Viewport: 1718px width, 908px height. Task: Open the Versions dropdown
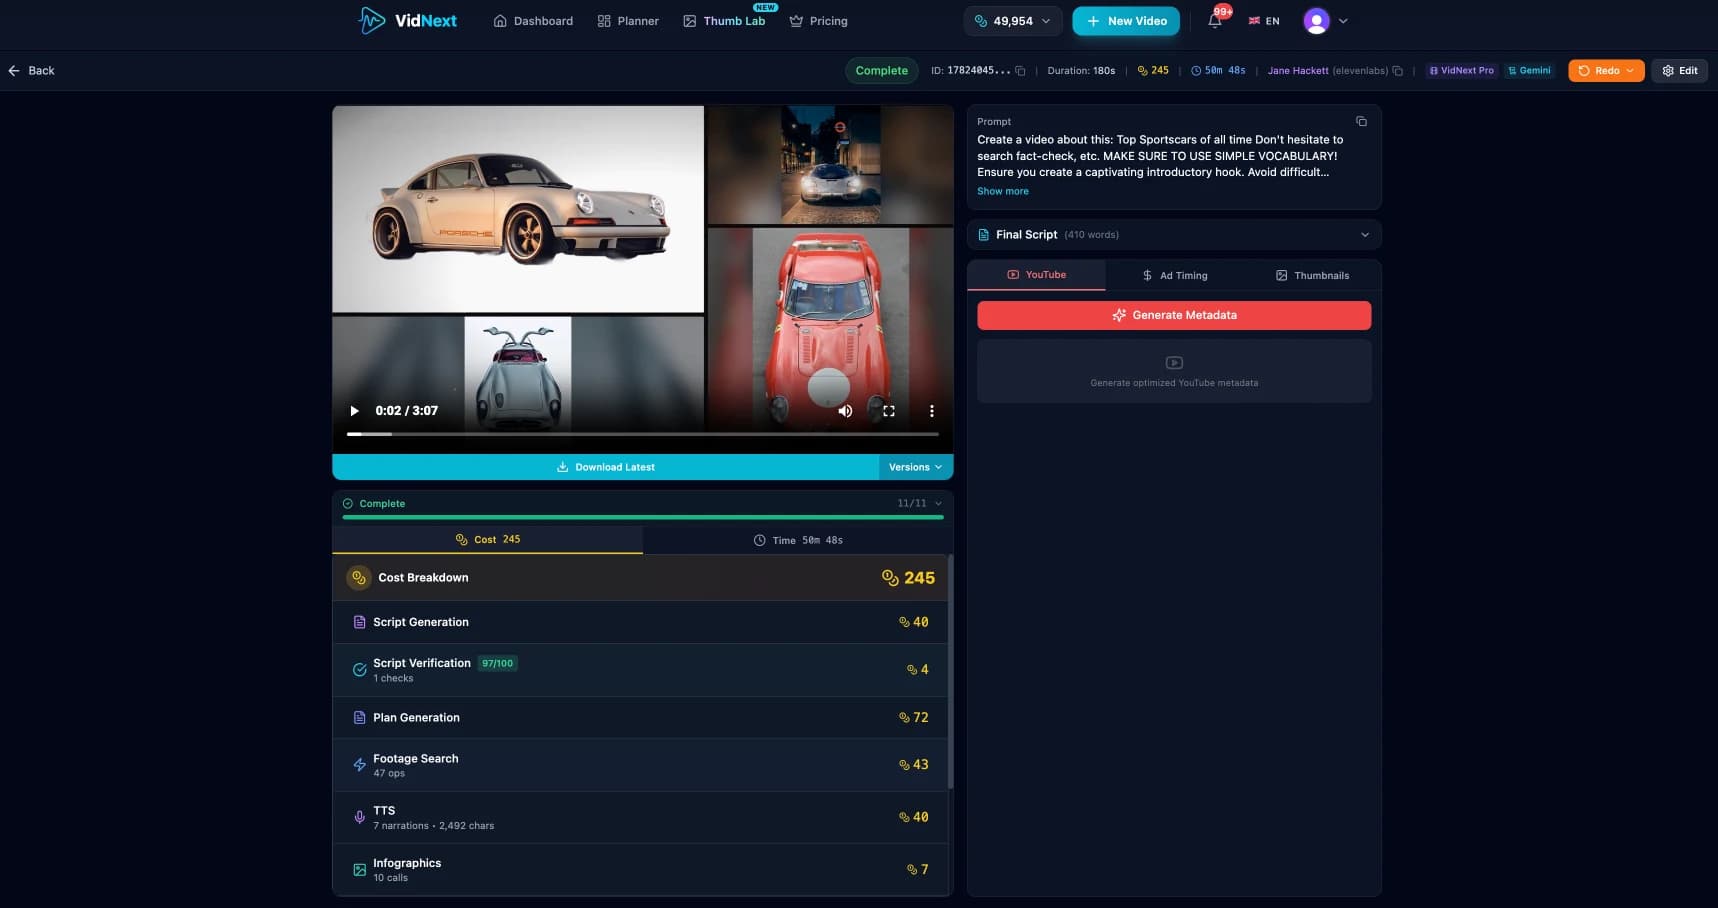(x=916, y=467)
